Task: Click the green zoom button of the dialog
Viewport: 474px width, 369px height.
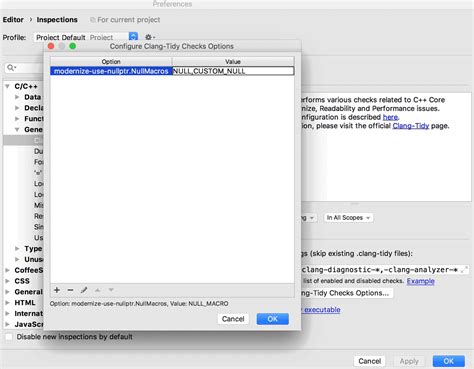Action: [73, 46]
